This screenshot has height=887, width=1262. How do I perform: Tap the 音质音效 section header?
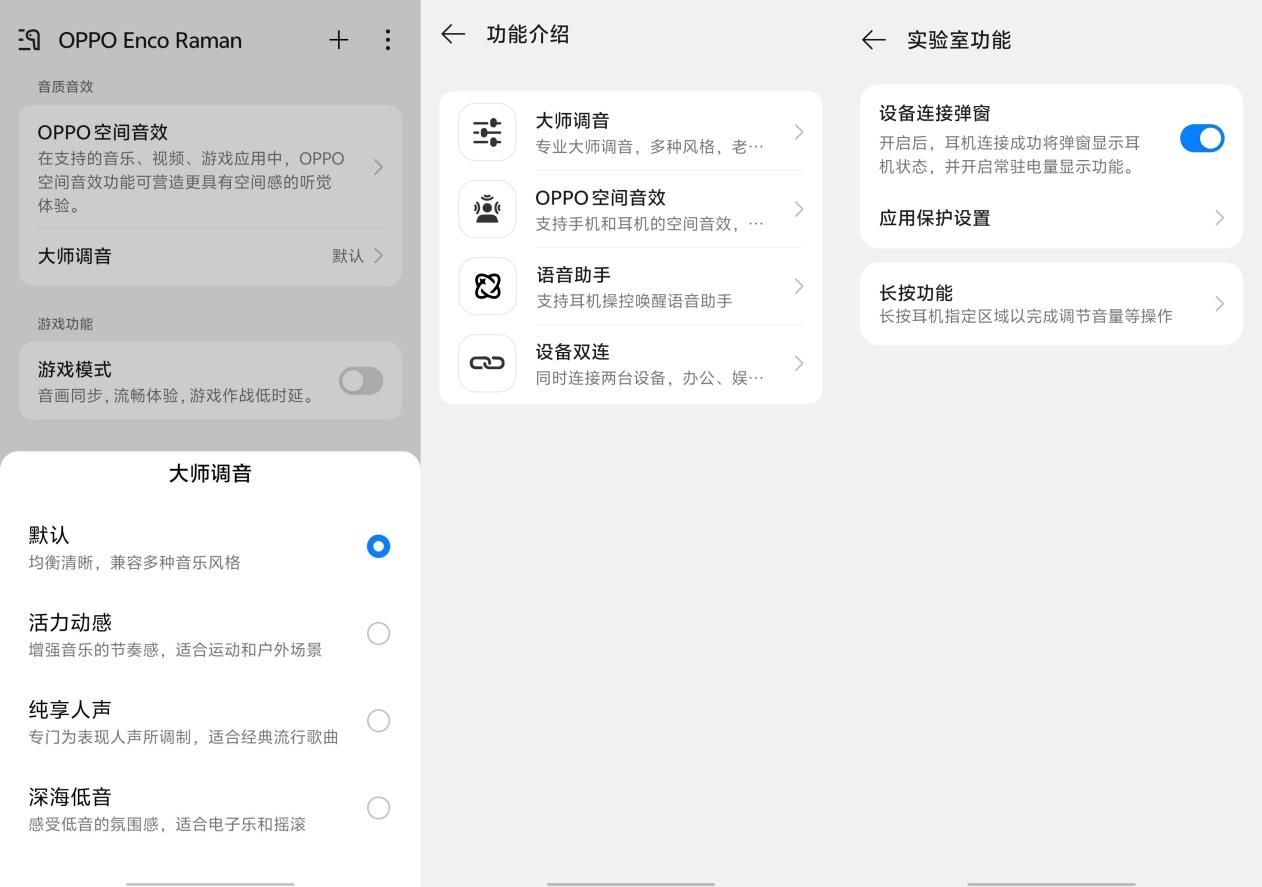65,87
